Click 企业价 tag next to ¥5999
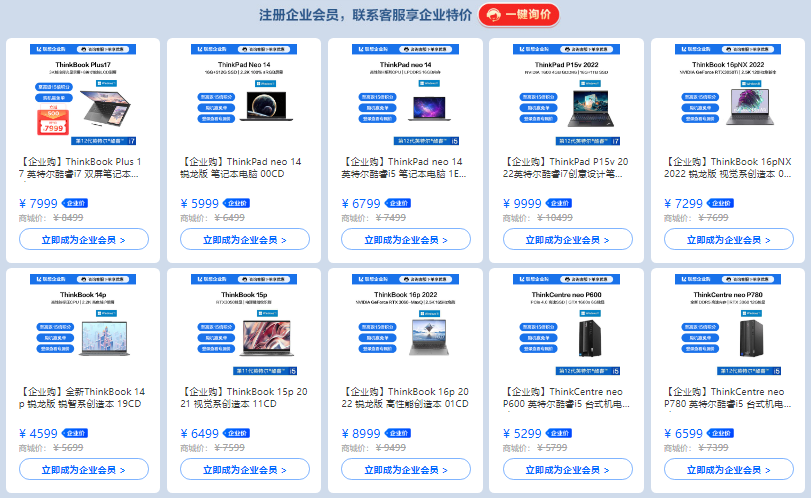Screen dimensions: 811x498 [236, 203]
